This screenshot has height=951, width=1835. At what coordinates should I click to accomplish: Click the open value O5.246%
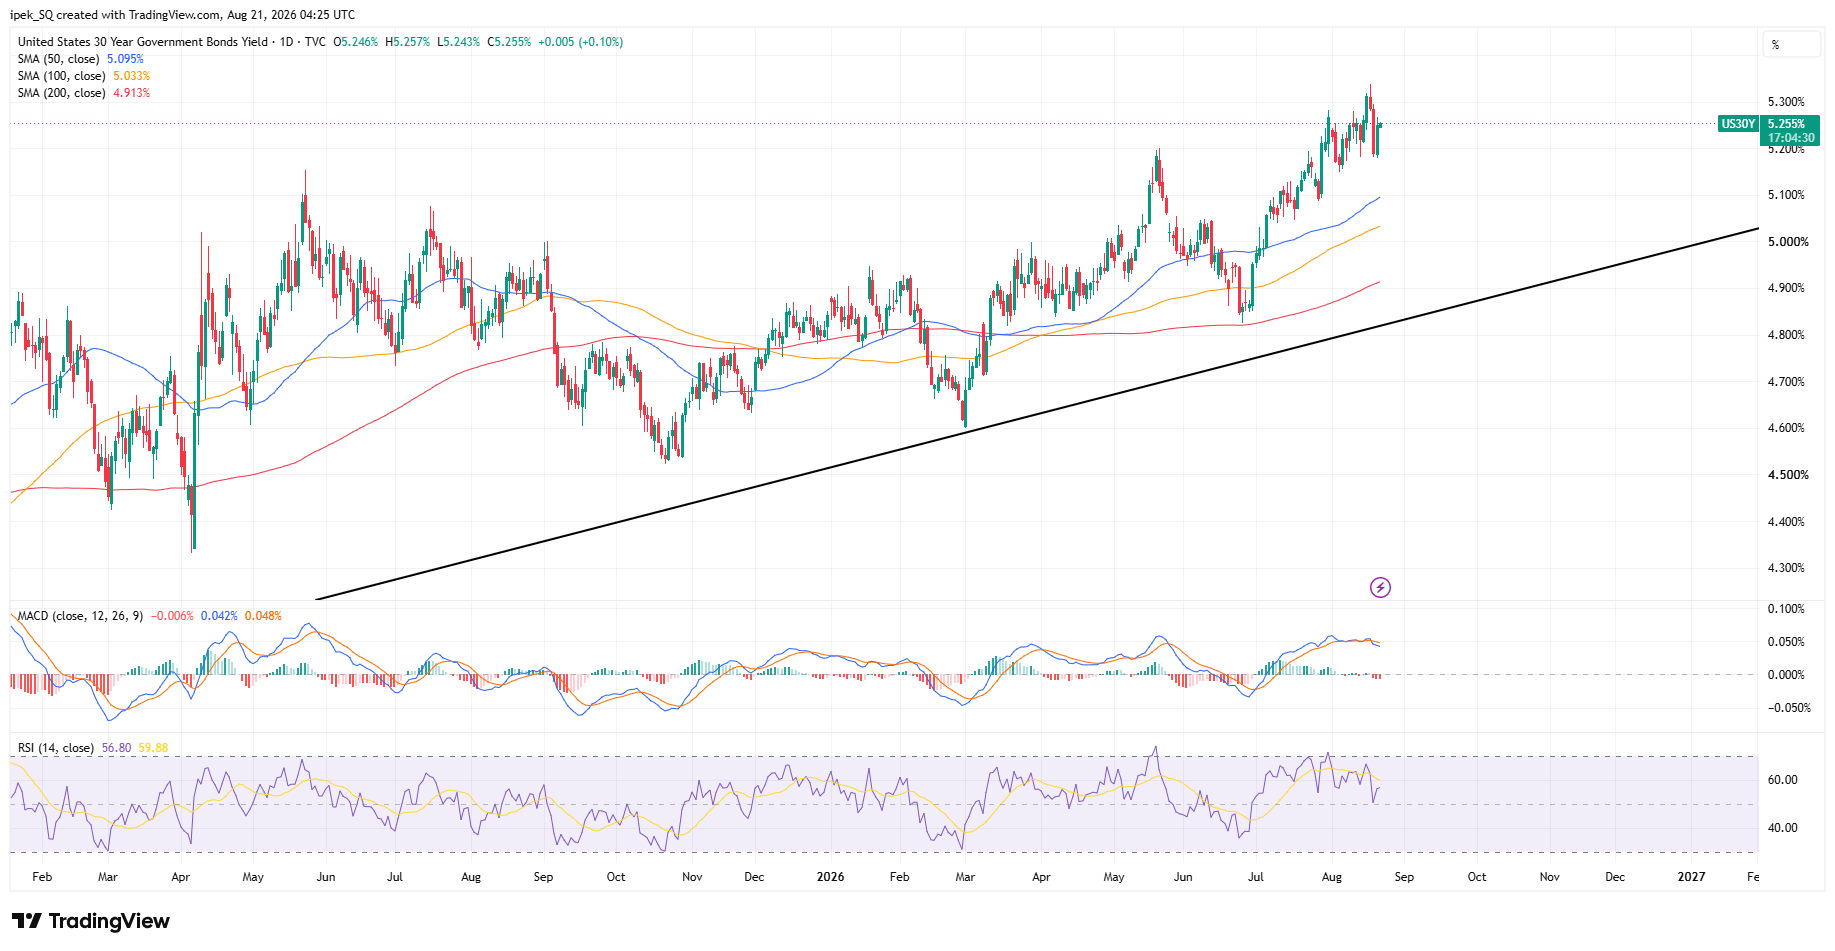(356, 42)
